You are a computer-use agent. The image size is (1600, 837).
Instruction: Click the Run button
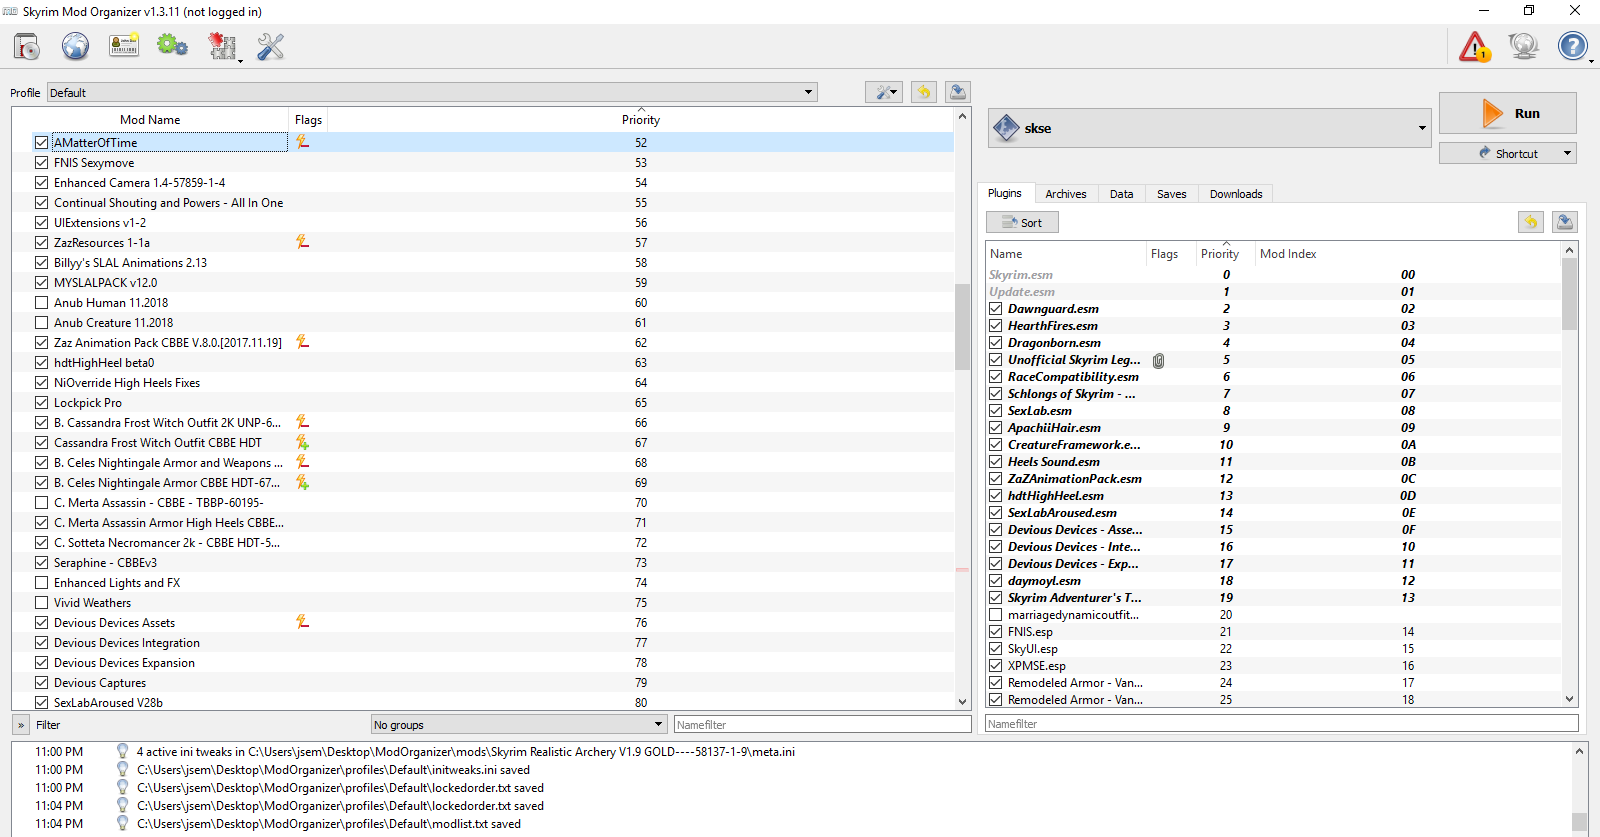click(x=1508, y=113)
